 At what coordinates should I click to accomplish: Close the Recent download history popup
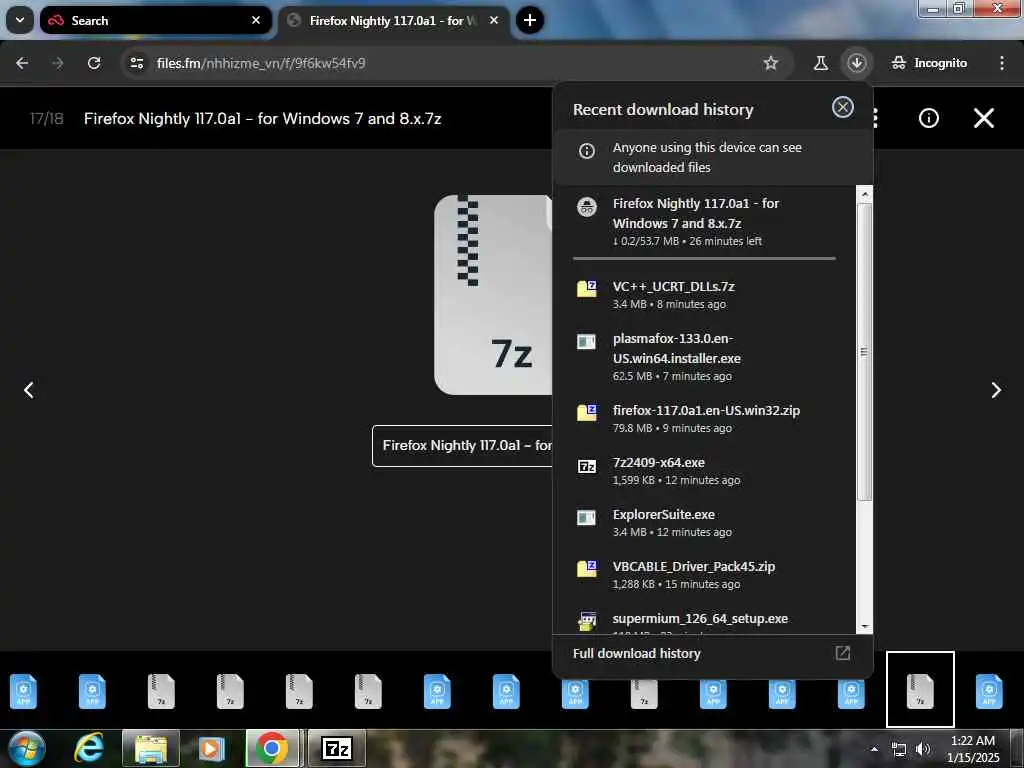tap(842, 108)
